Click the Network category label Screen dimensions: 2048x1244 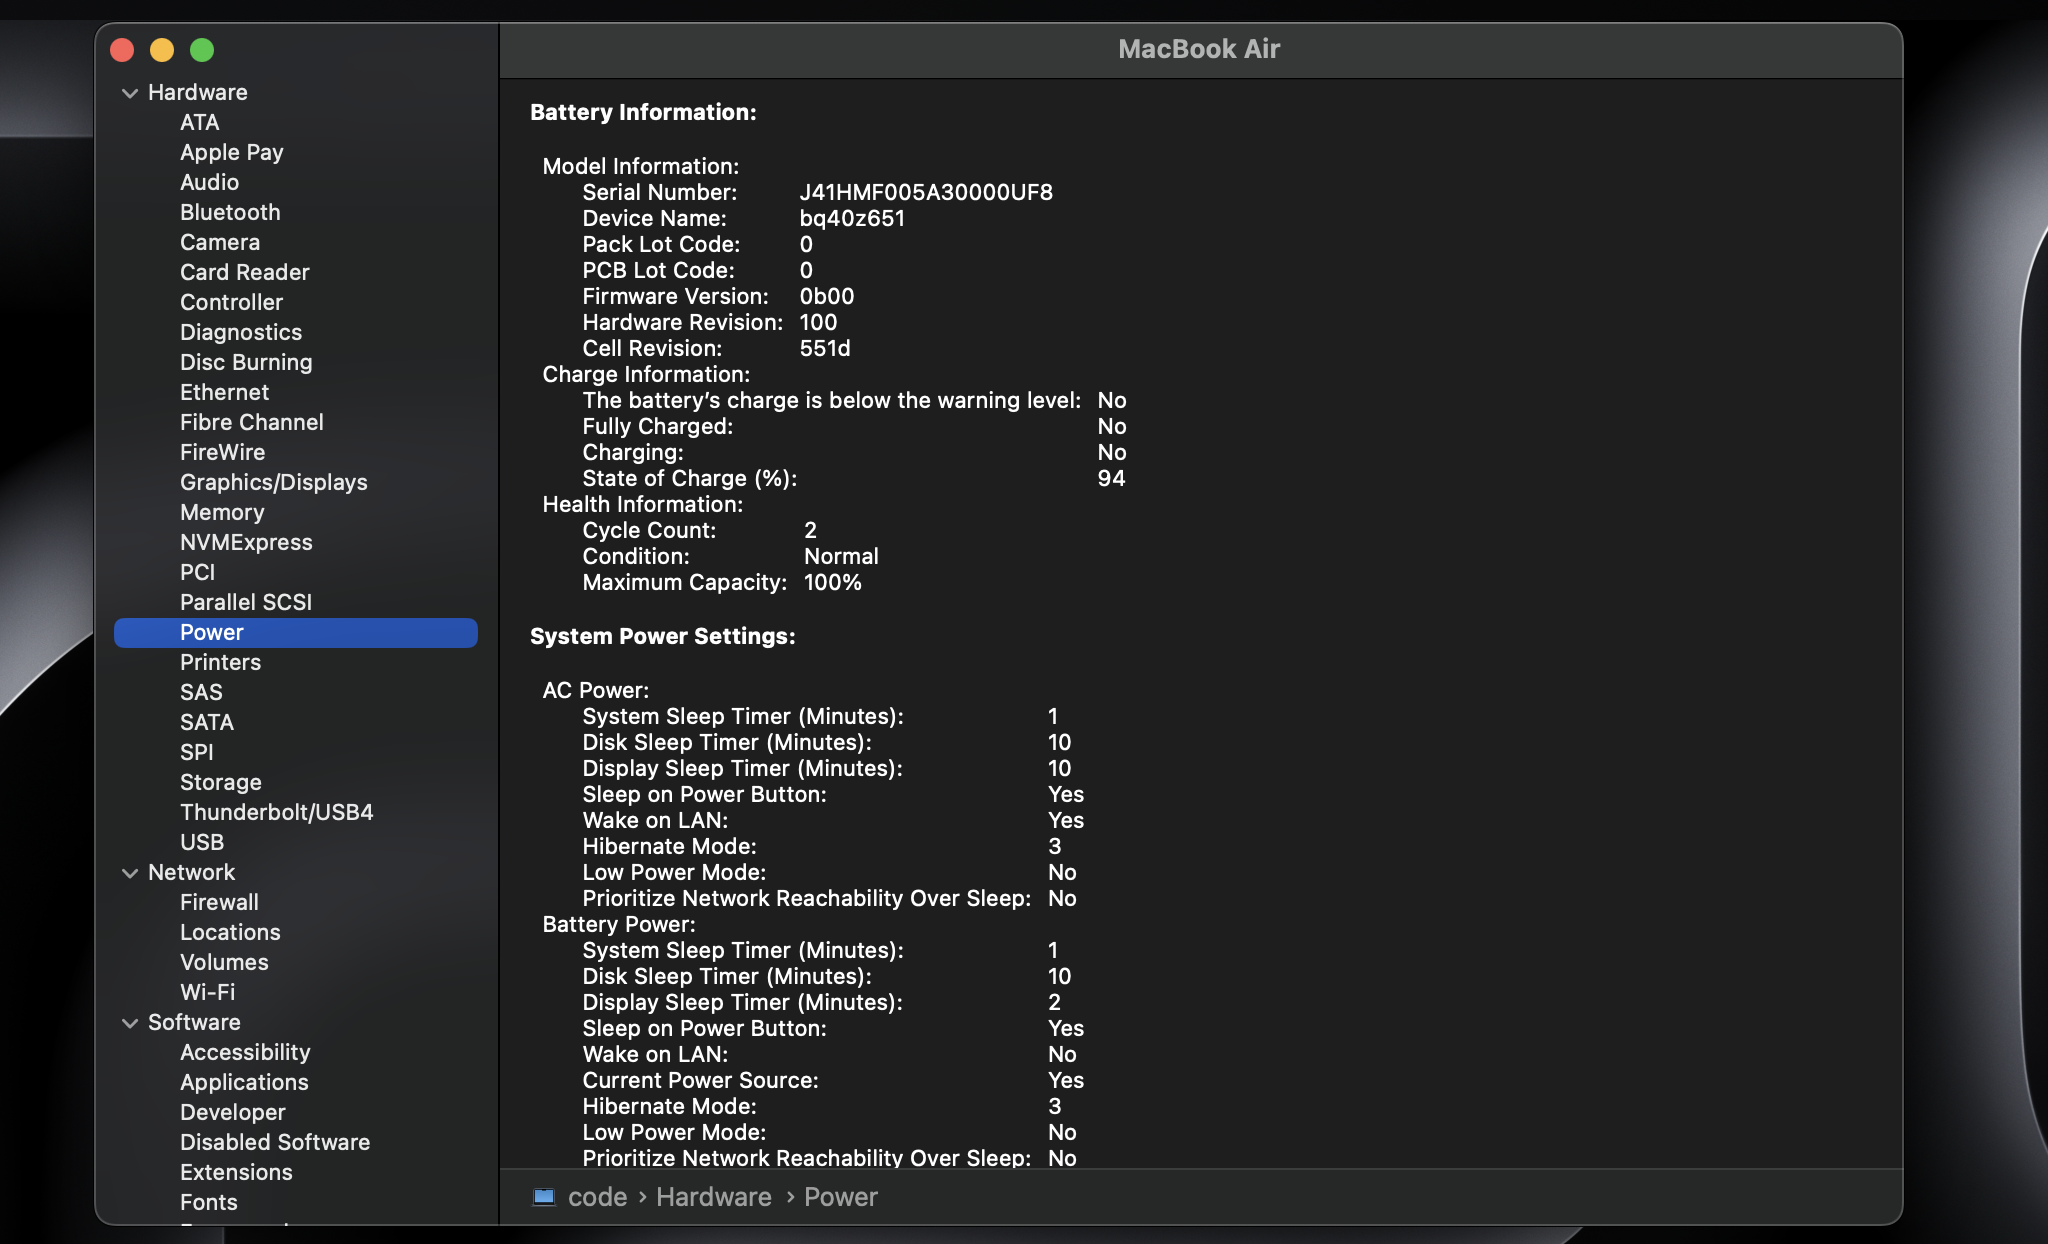click(x=191, y=872)
